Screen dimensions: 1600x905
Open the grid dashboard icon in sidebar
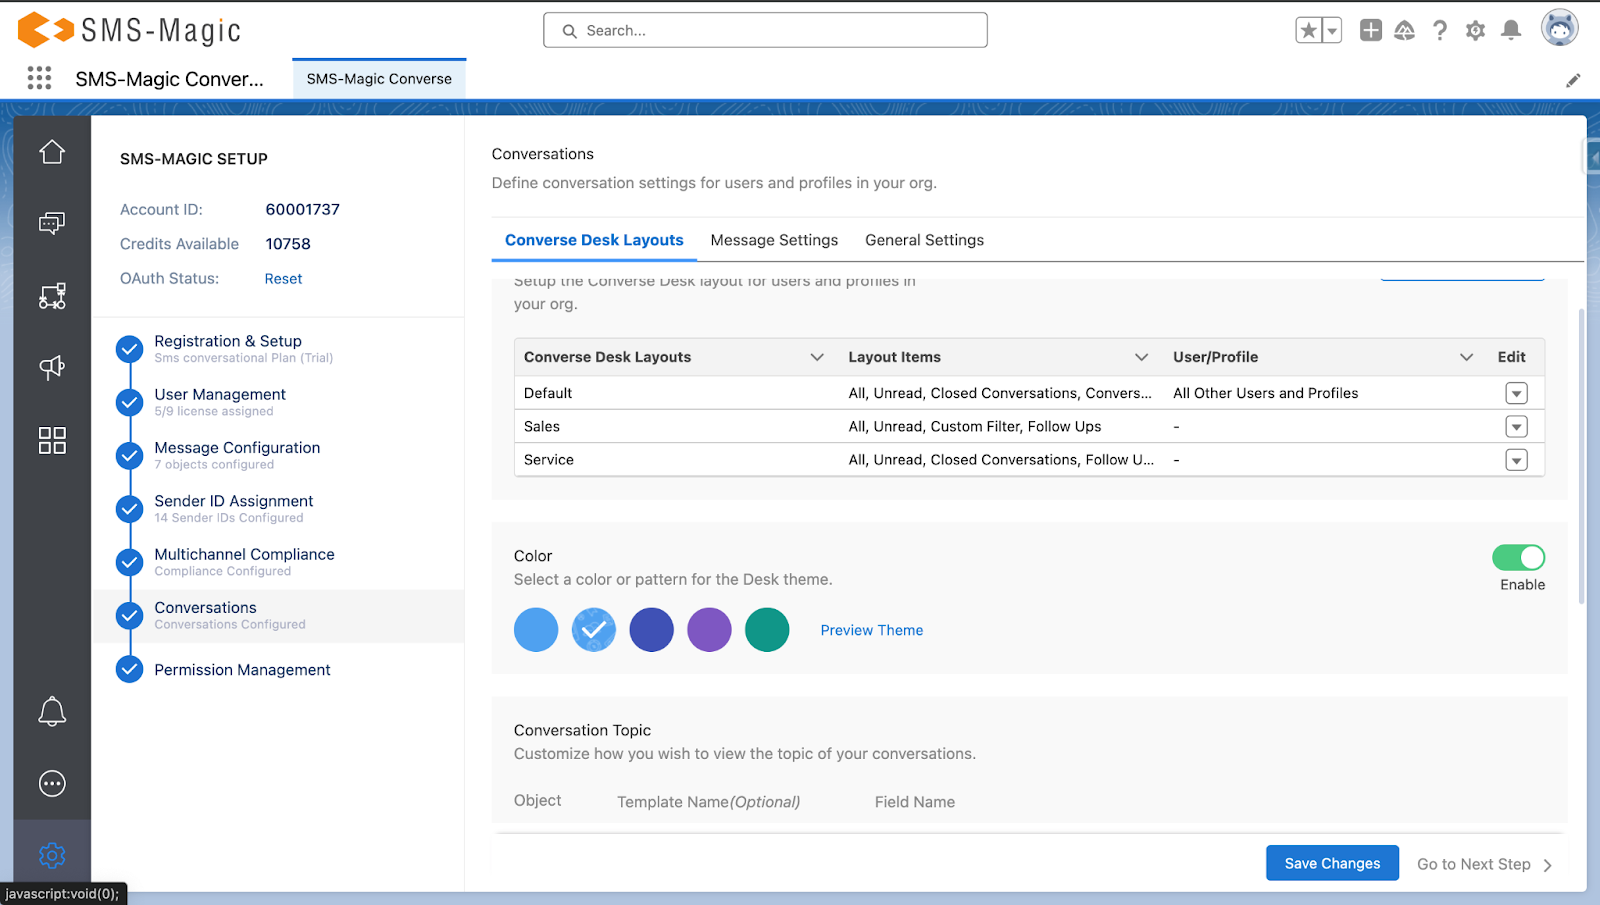52,440
